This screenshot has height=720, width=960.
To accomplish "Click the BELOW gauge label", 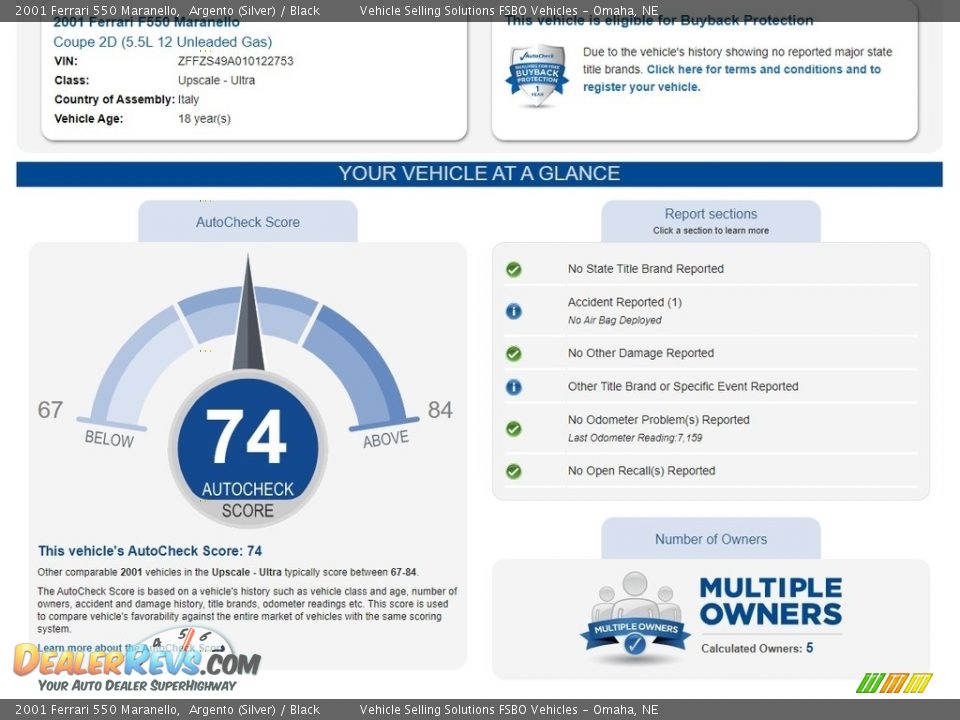I will 109,438.
